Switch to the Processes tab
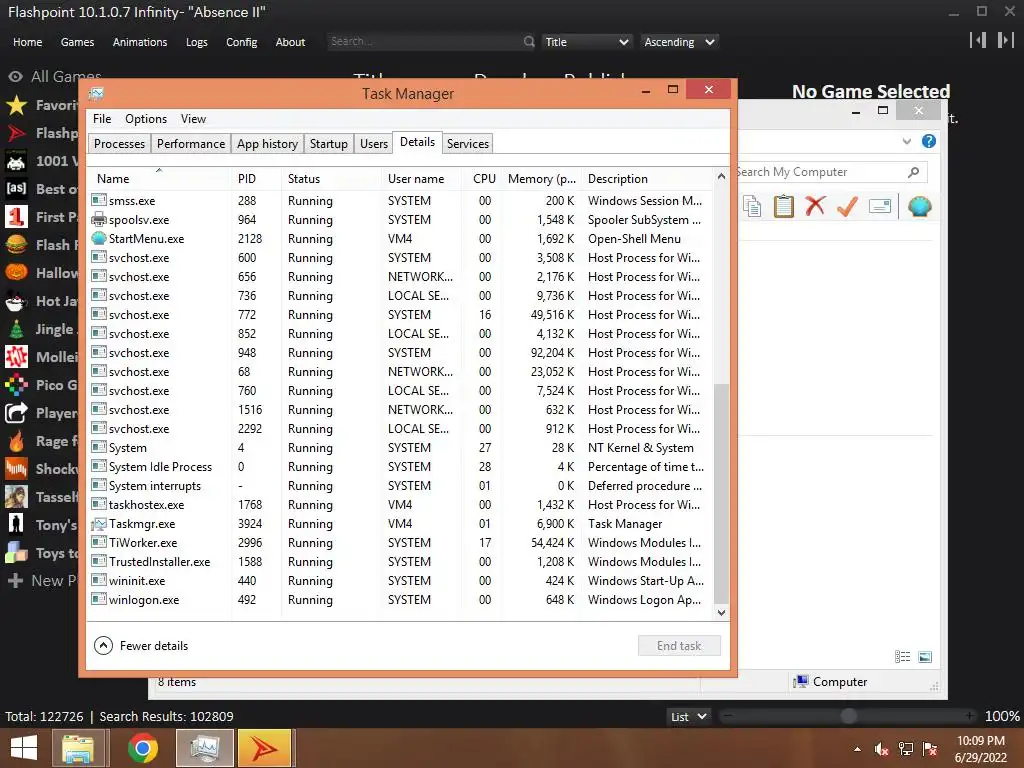 120,144
